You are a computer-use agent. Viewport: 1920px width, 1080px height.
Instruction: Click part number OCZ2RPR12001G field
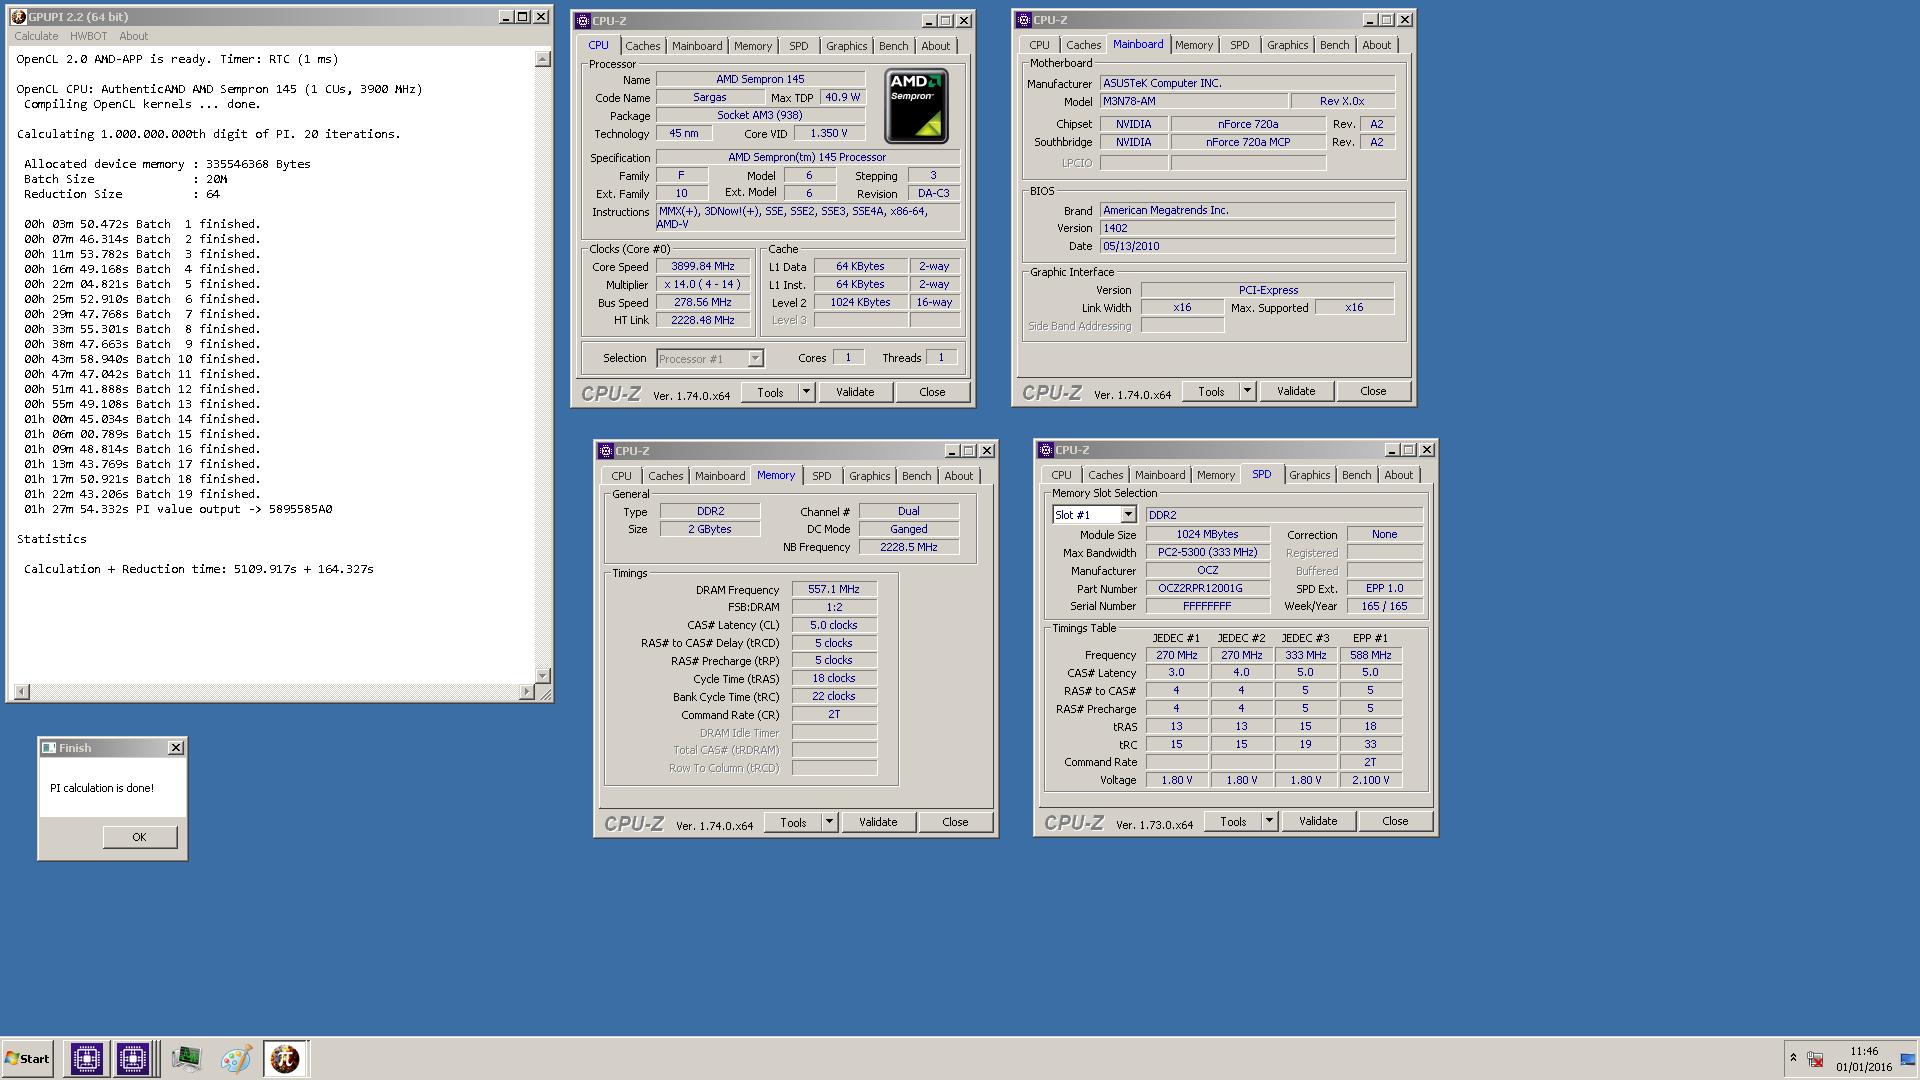1208,588
